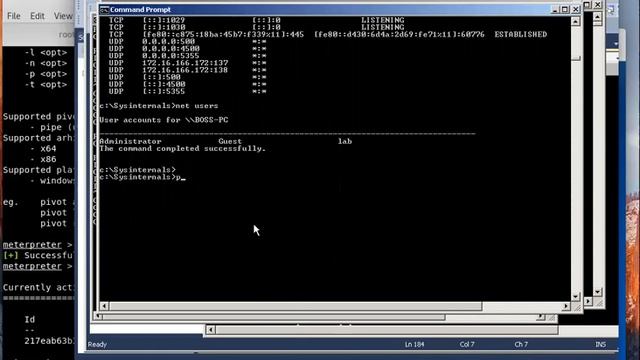
Task: Click the 'ESTABLISHED' connection state
Action: tap(521, 34)
